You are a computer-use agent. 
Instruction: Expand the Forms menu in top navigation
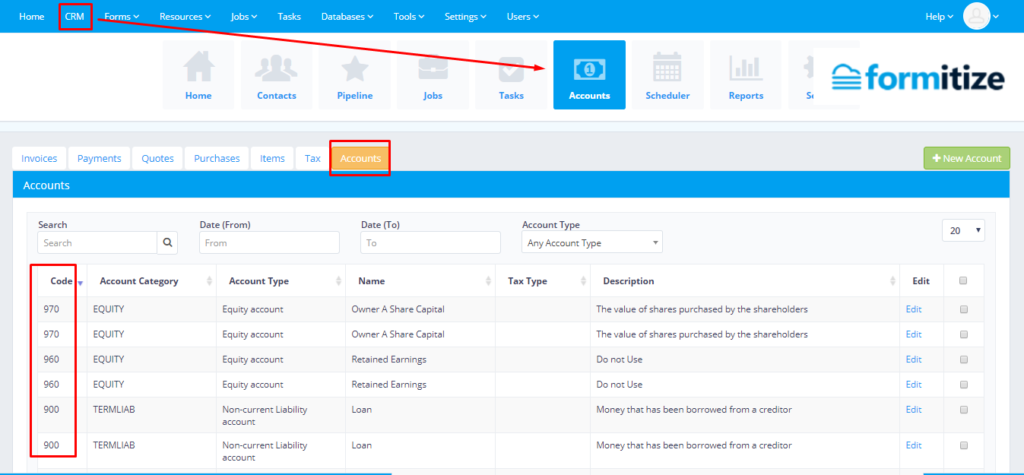click(122, 17)
